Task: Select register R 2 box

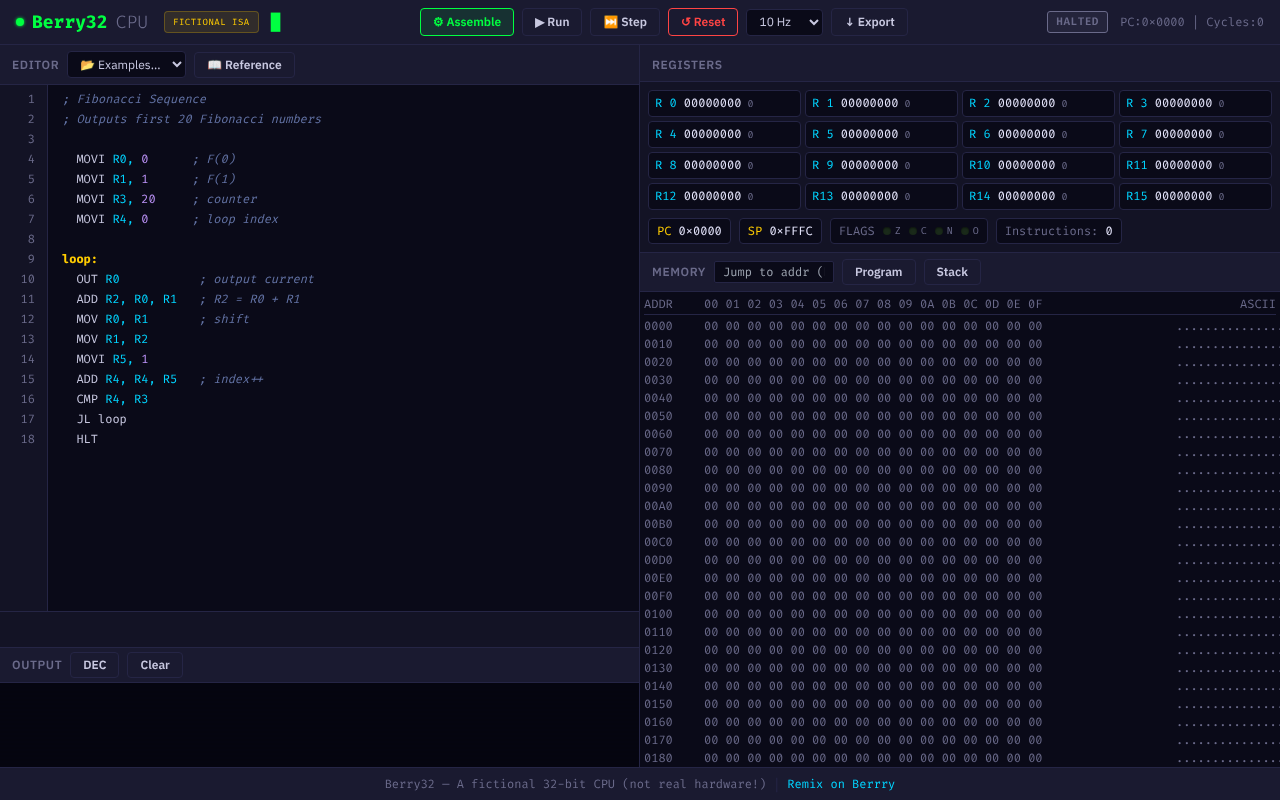Action: coord(1038,103)
